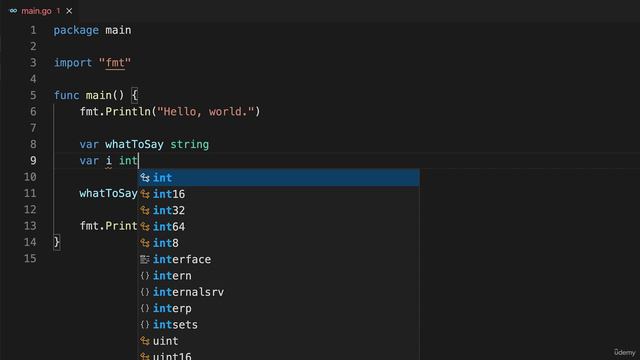Click "func" keyword on line 5

[x=67, y=96]
